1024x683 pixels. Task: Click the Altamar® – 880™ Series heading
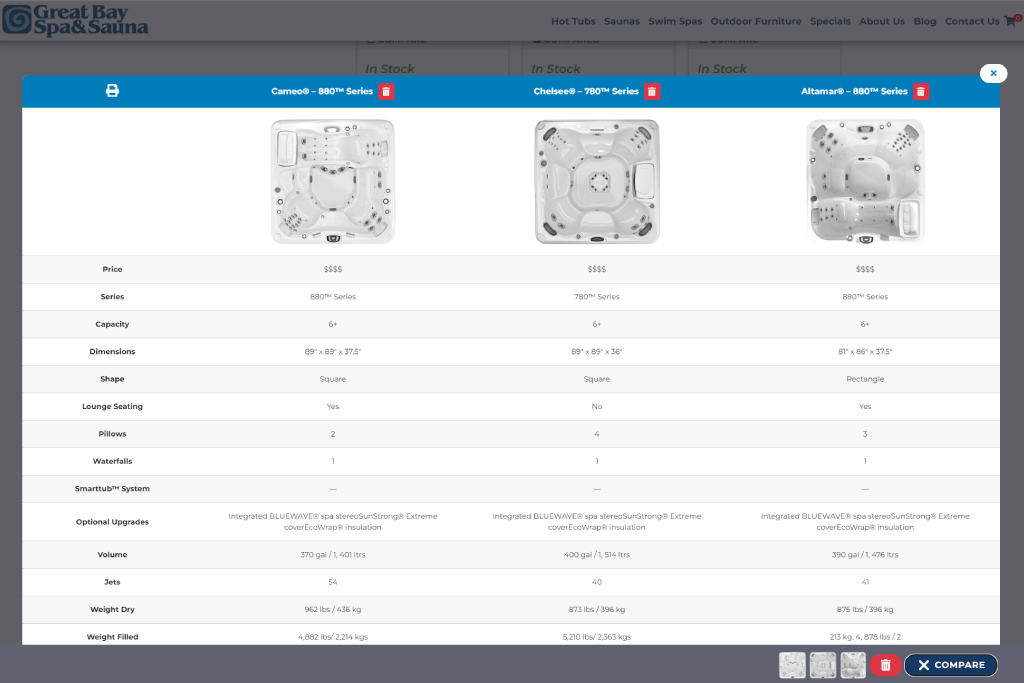(854, 91)
